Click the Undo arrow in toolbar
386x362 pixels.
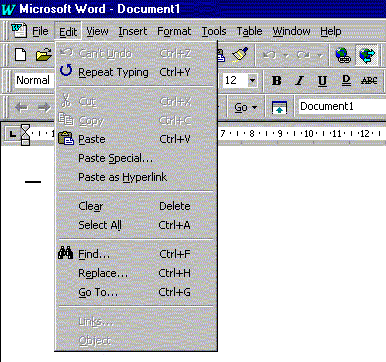[x=269, y=55]
